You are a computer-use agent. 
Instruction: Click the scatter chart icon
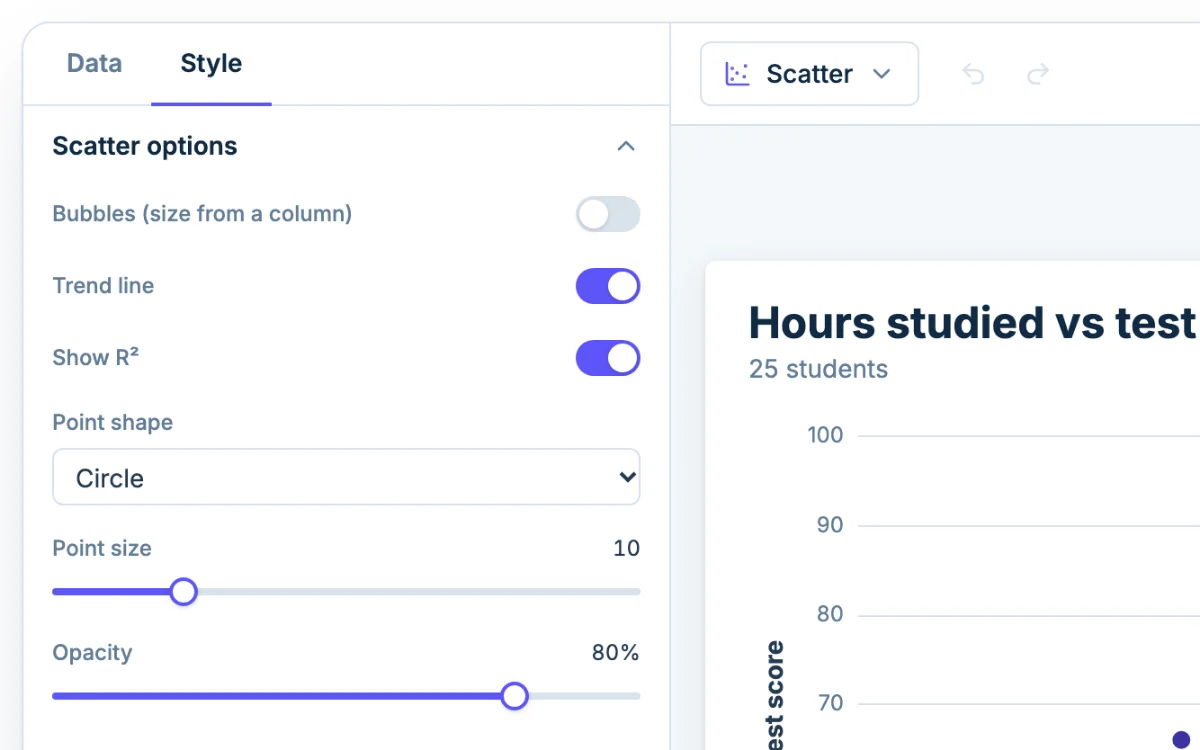737,74
